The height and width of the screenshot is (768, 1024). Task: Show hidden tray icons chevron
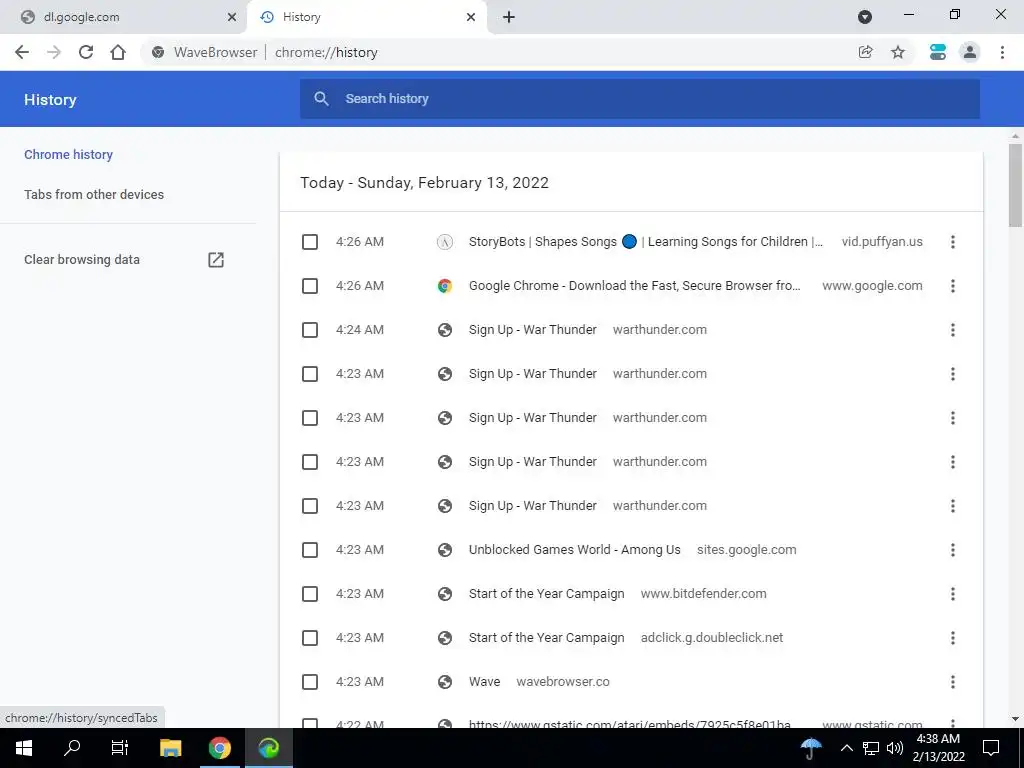point(846,748)
